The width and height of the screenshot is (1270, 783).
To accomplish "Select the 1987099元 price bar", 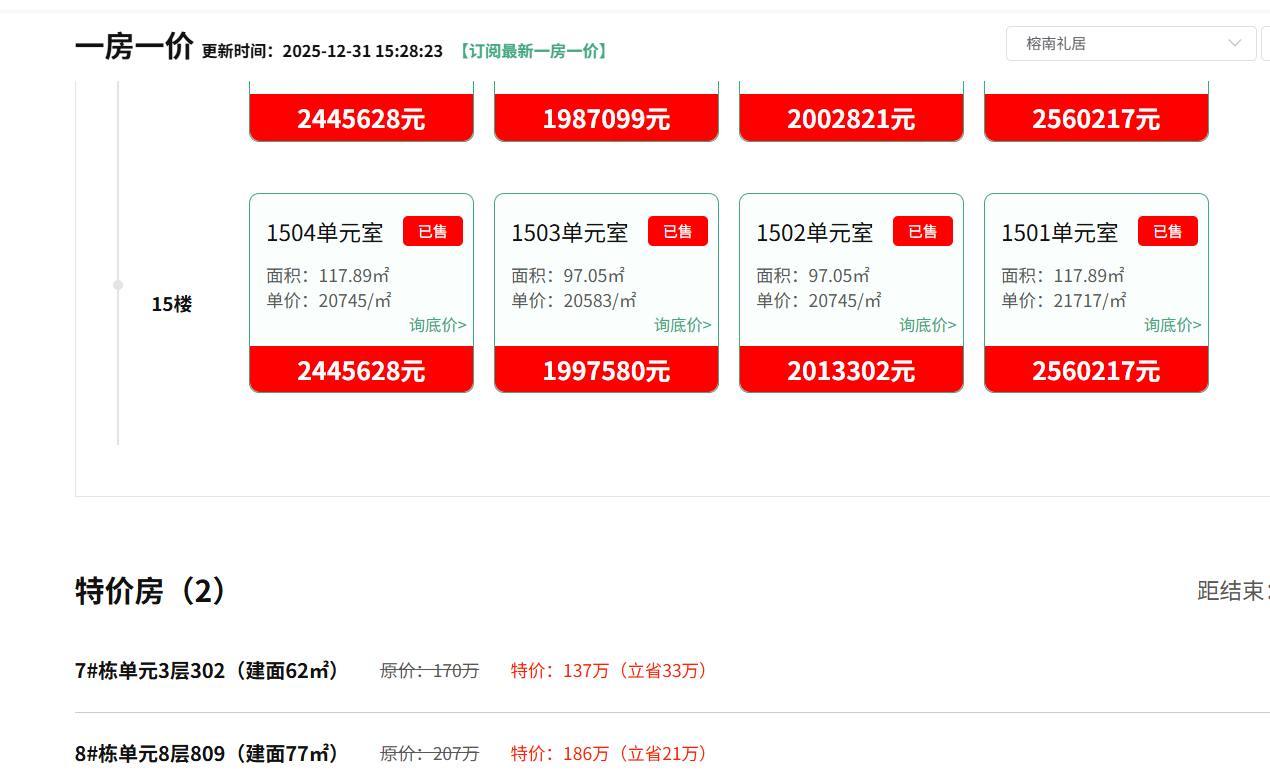I will (606, 119).
